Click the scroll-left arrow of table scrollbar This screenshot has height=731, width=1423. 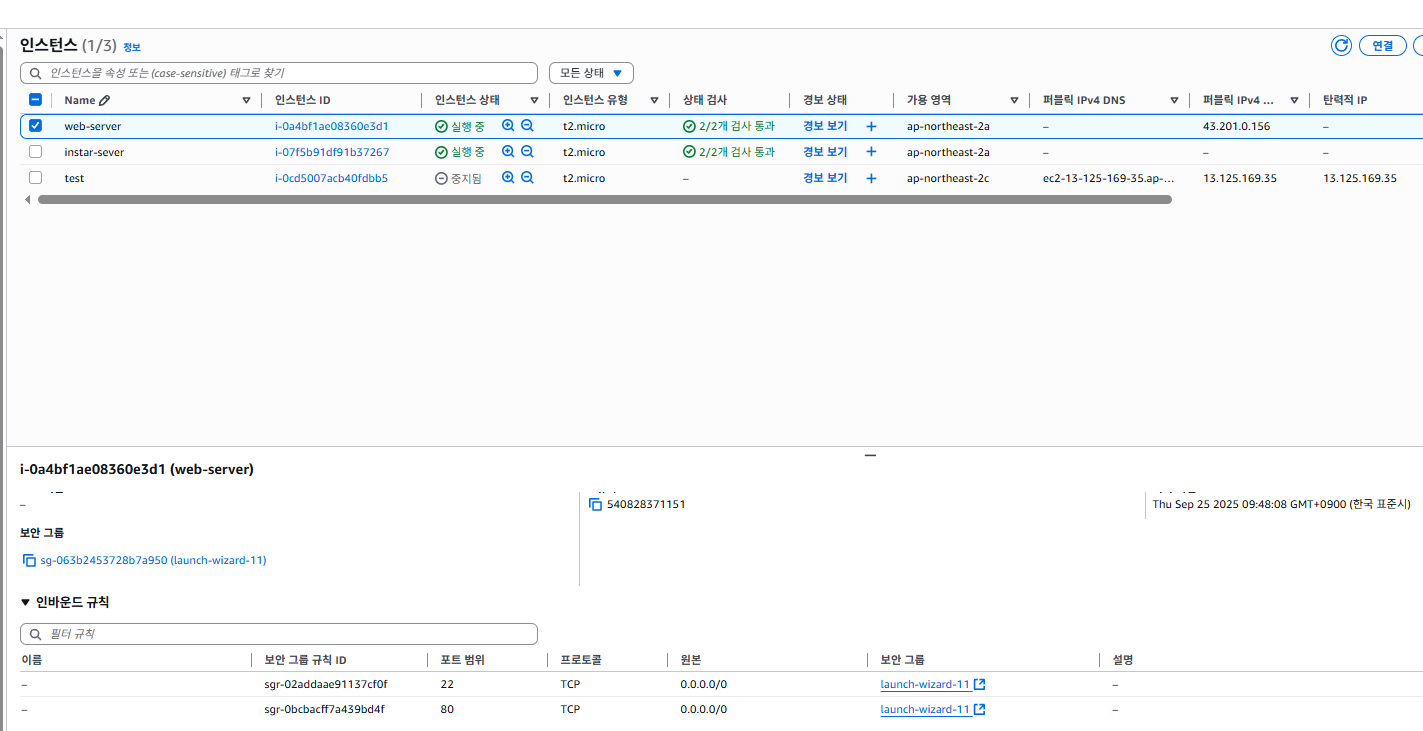tap(27, 199)
